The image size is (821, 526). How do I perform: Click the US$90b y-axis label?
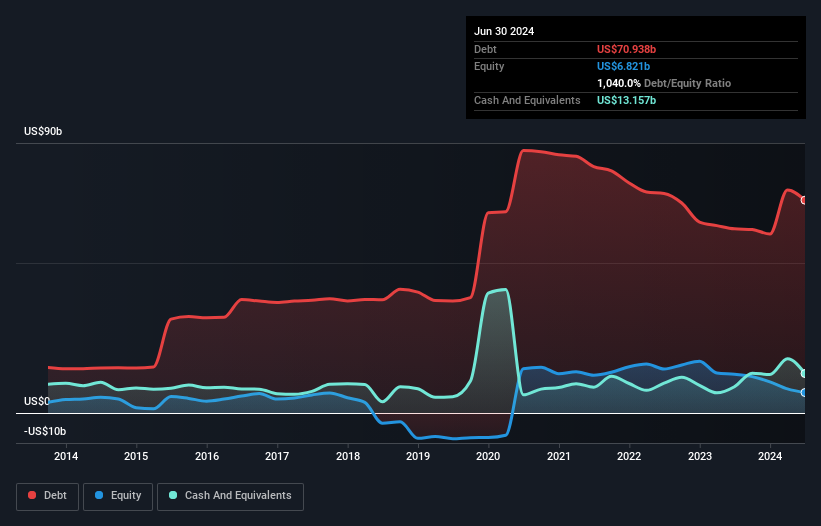click(x=43, y=131)
